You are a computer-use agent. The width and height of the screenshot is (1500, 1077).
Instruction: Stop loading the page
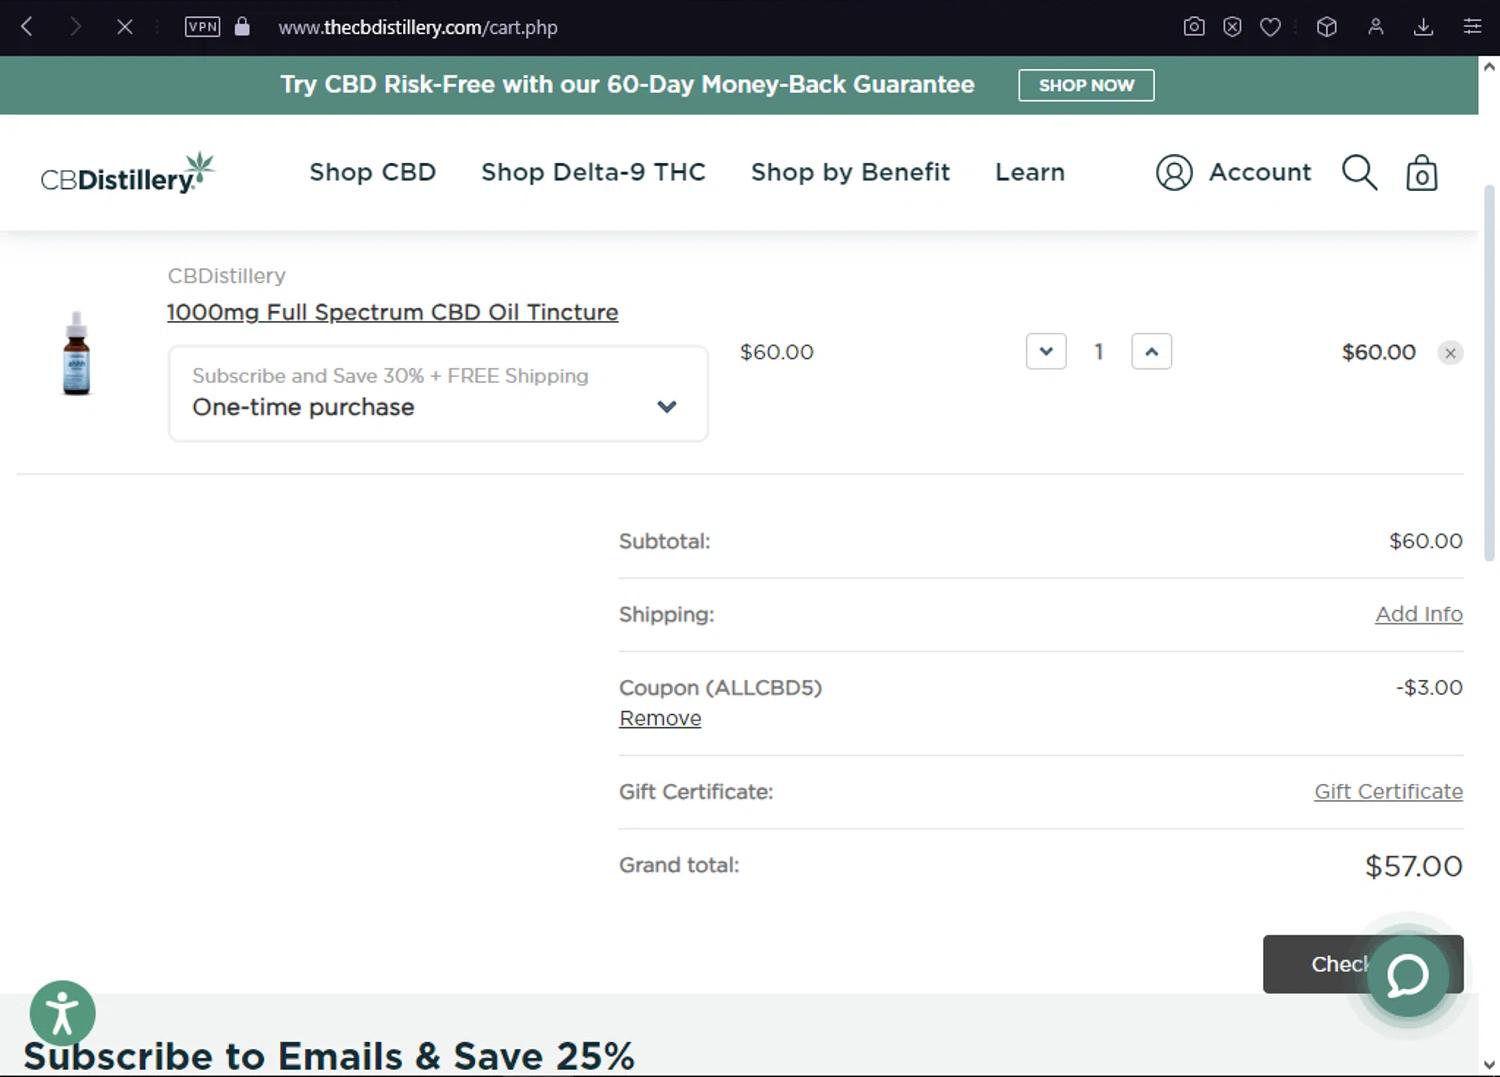point(124,27)
